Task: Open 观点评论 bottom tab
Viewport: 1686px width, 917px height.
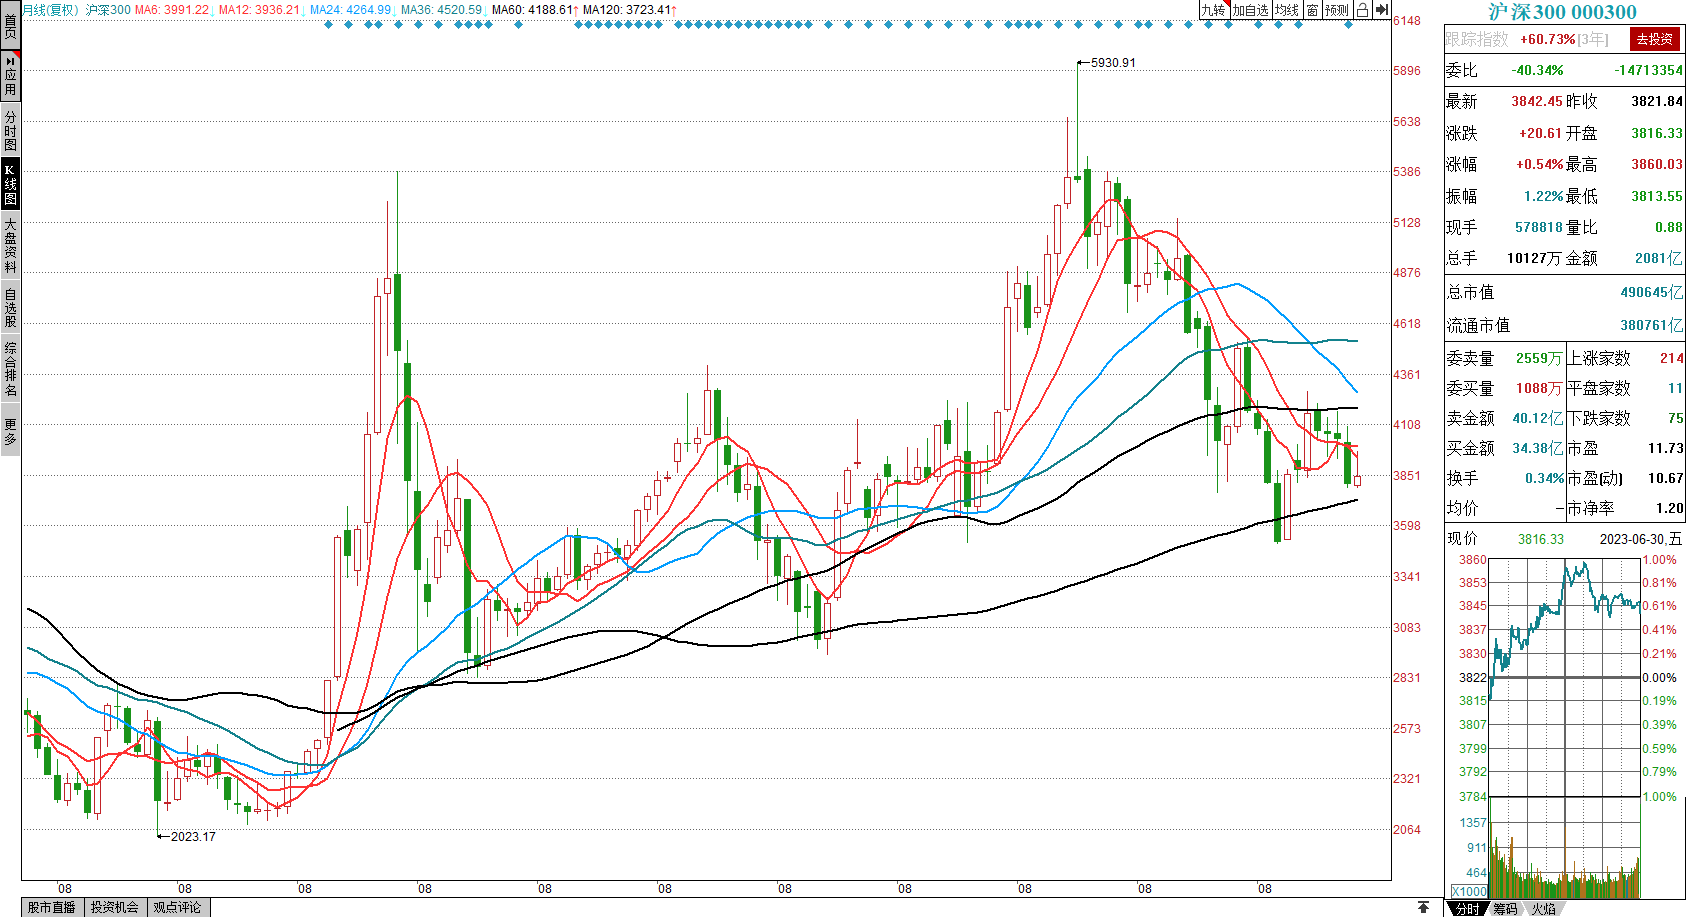Action: (177, 907)
